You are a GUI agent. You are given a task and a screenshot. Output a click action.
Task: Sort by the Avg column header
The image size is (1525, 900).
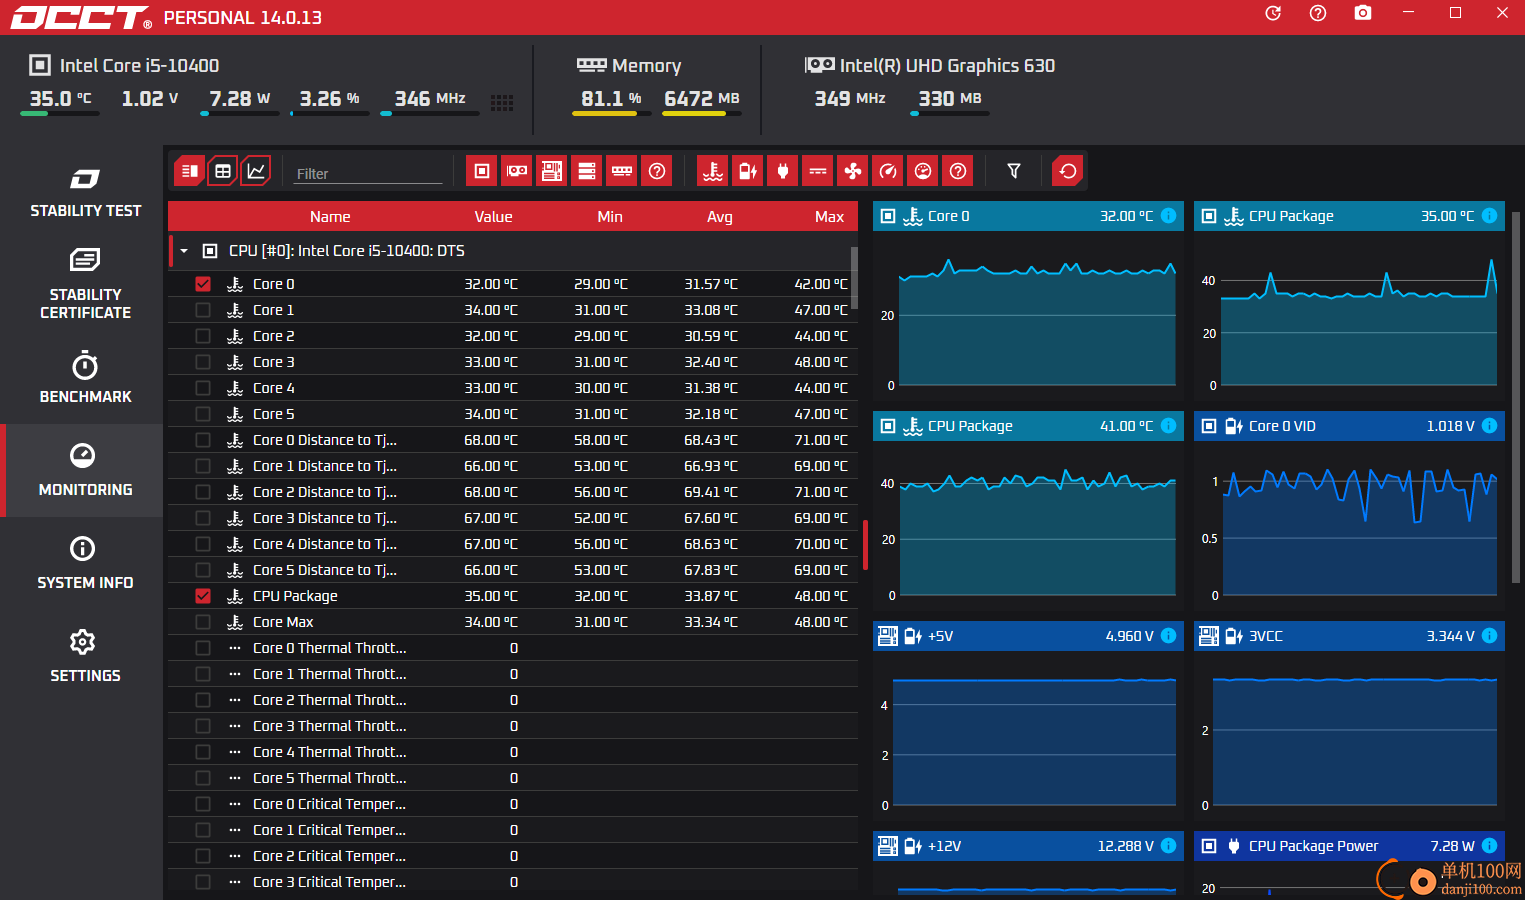click(x=720, y=216)
